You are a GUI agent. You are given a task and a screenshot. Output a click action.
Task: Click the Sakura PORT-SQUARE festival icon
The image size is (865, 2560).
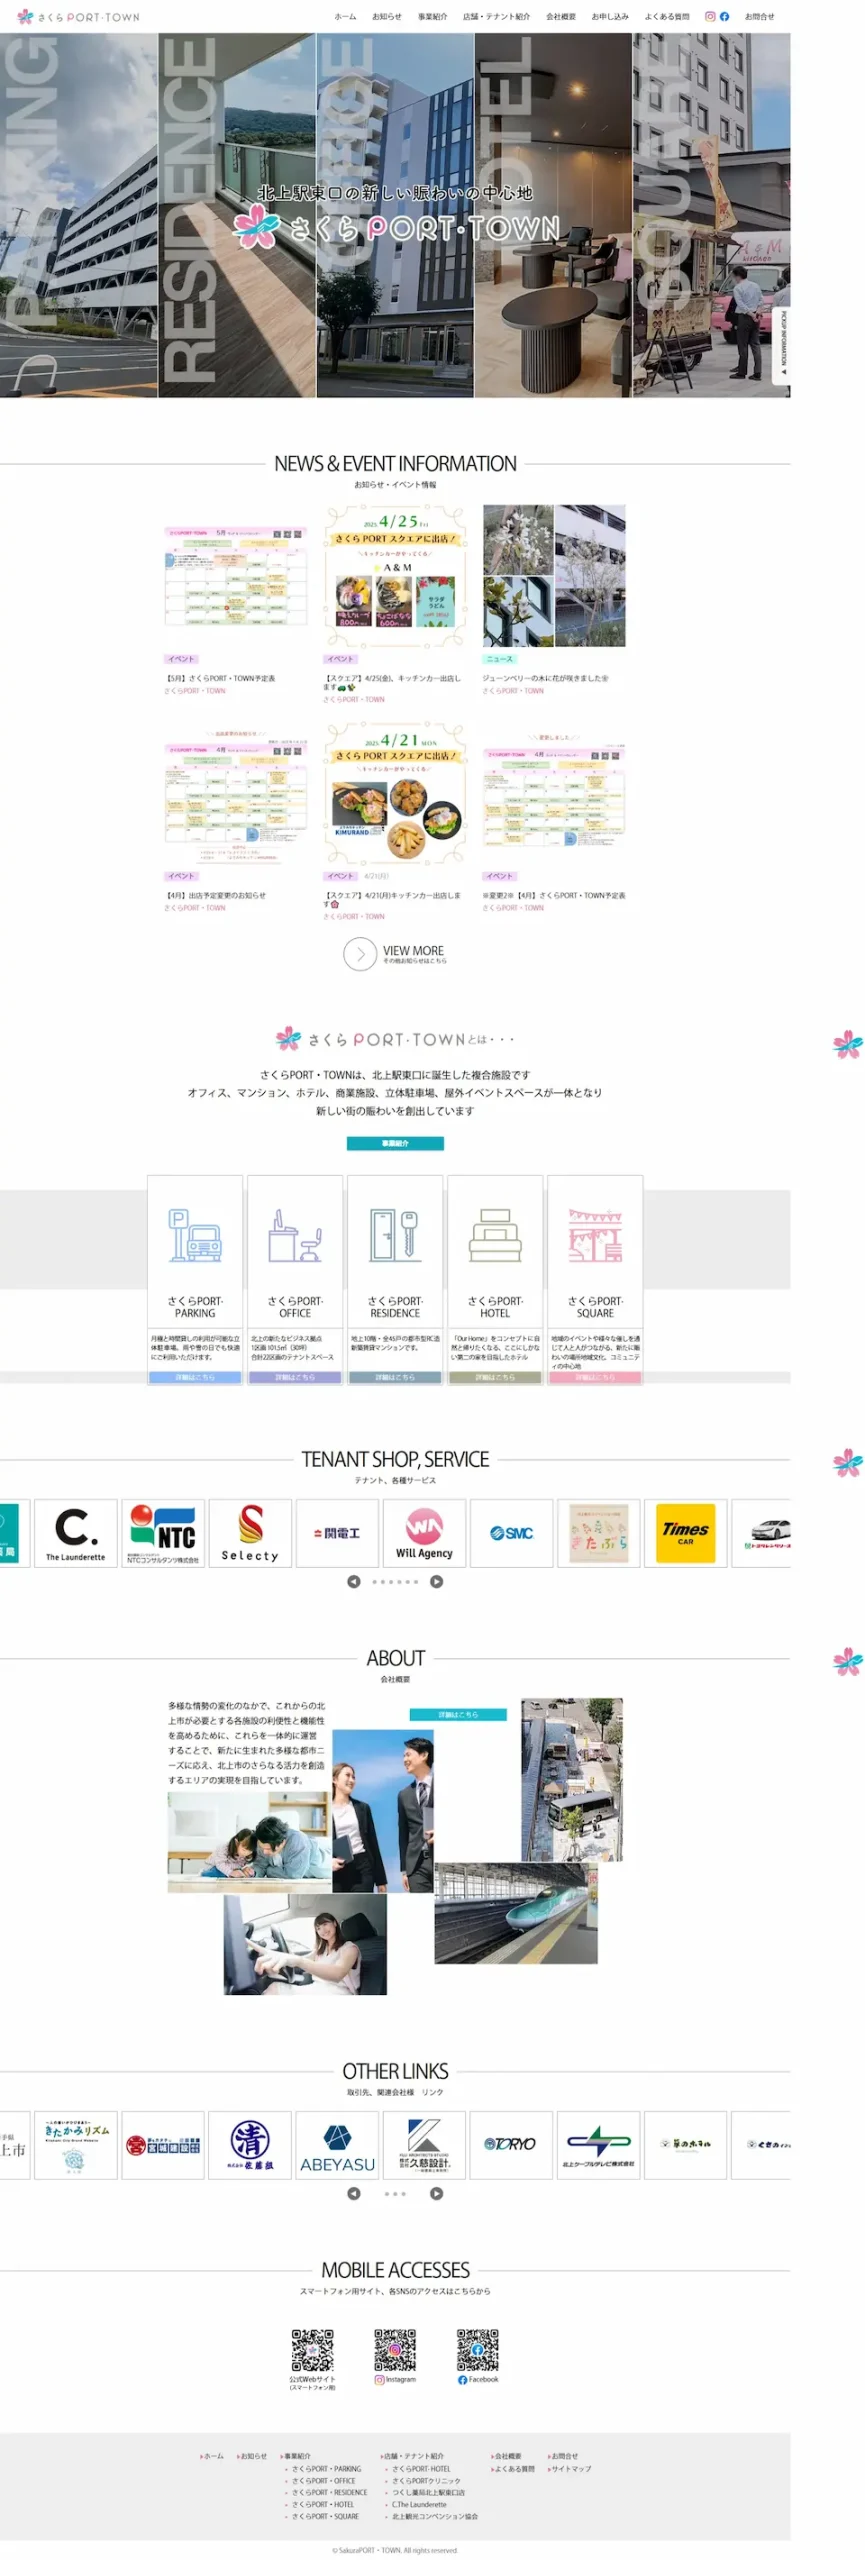595,1235
